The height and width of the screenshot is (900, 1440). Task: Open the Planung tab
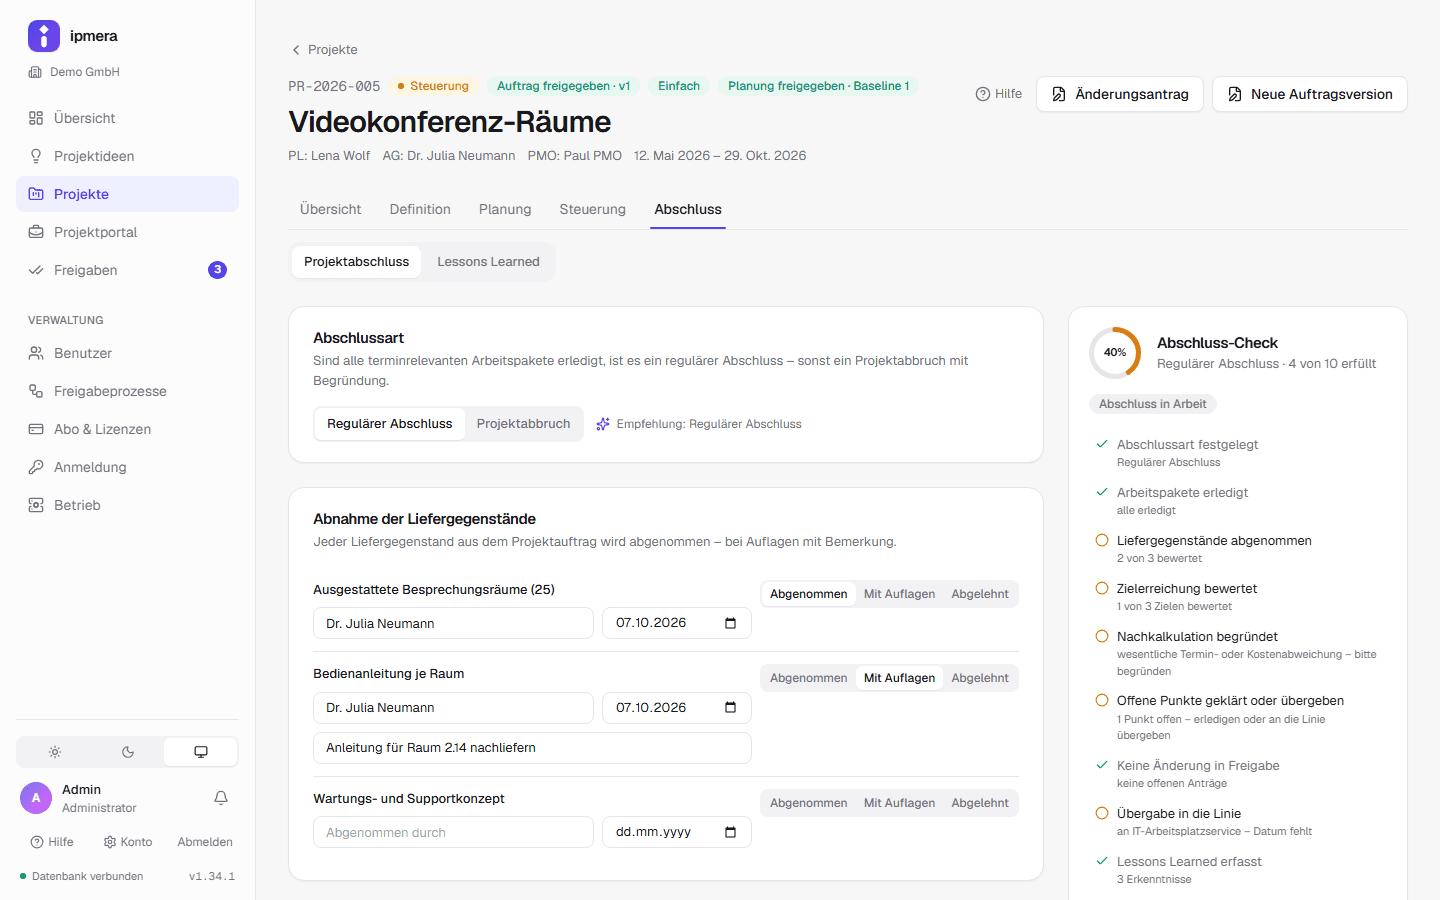pyautogui.click(x=505, y=209)
